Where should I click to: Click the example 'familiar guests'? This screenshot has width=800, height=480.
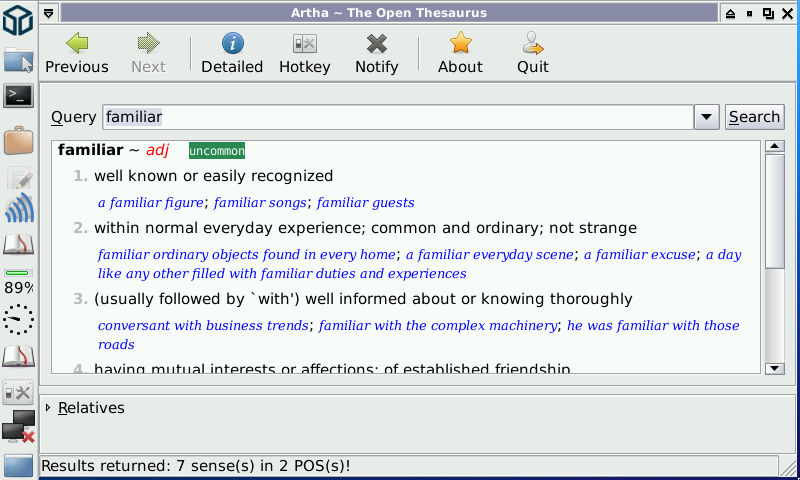(x=365, y=203)
